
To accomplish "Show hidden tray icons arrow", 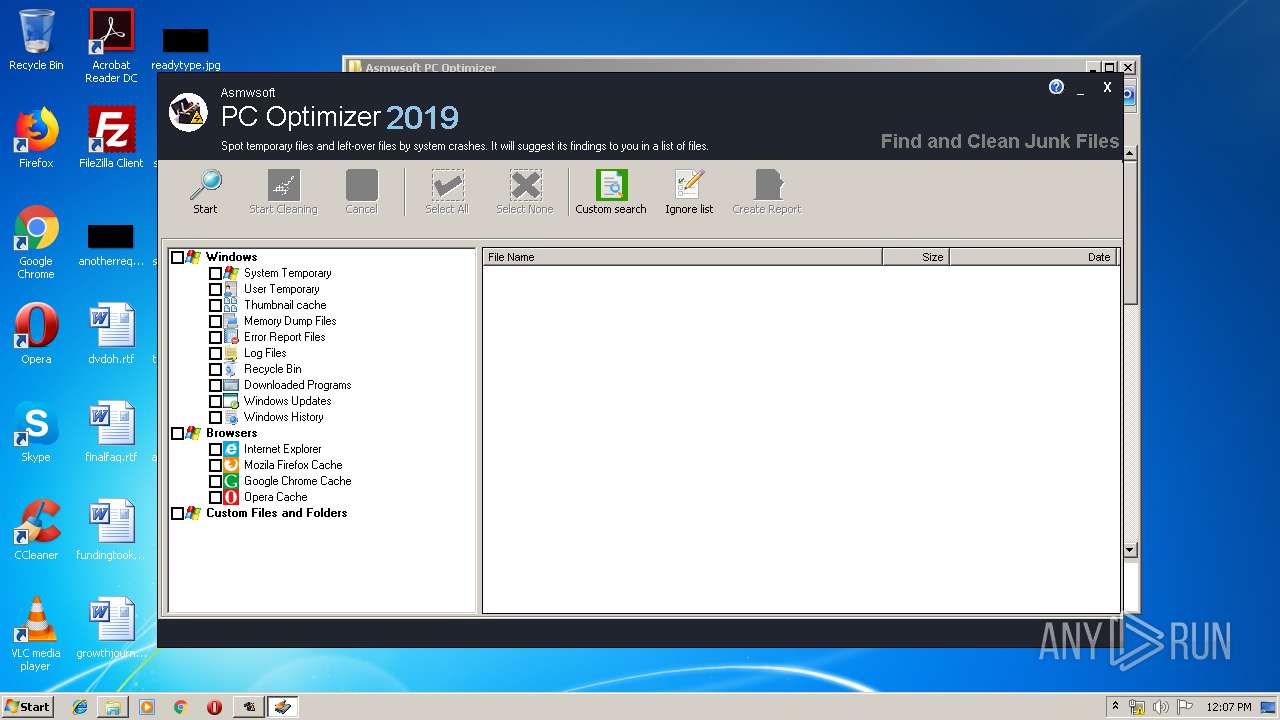I will (1115, 707).
